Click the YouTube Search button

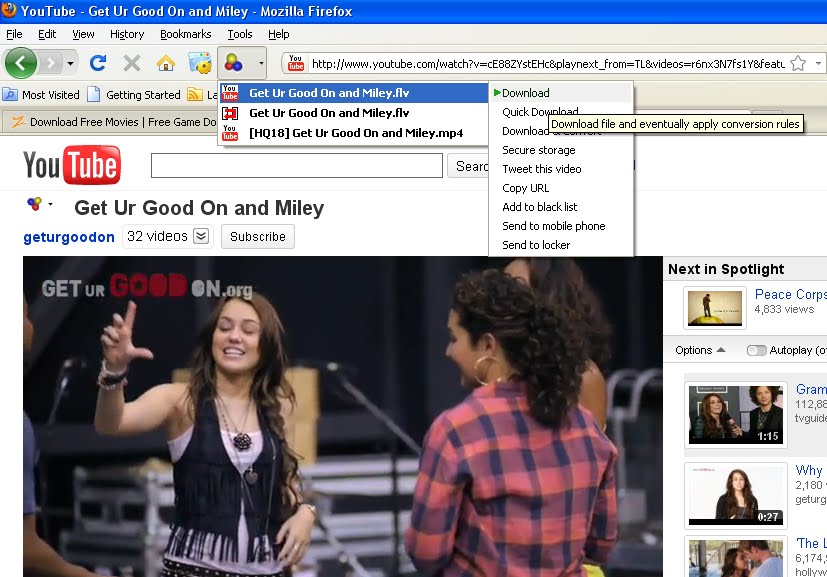(468, 166)
